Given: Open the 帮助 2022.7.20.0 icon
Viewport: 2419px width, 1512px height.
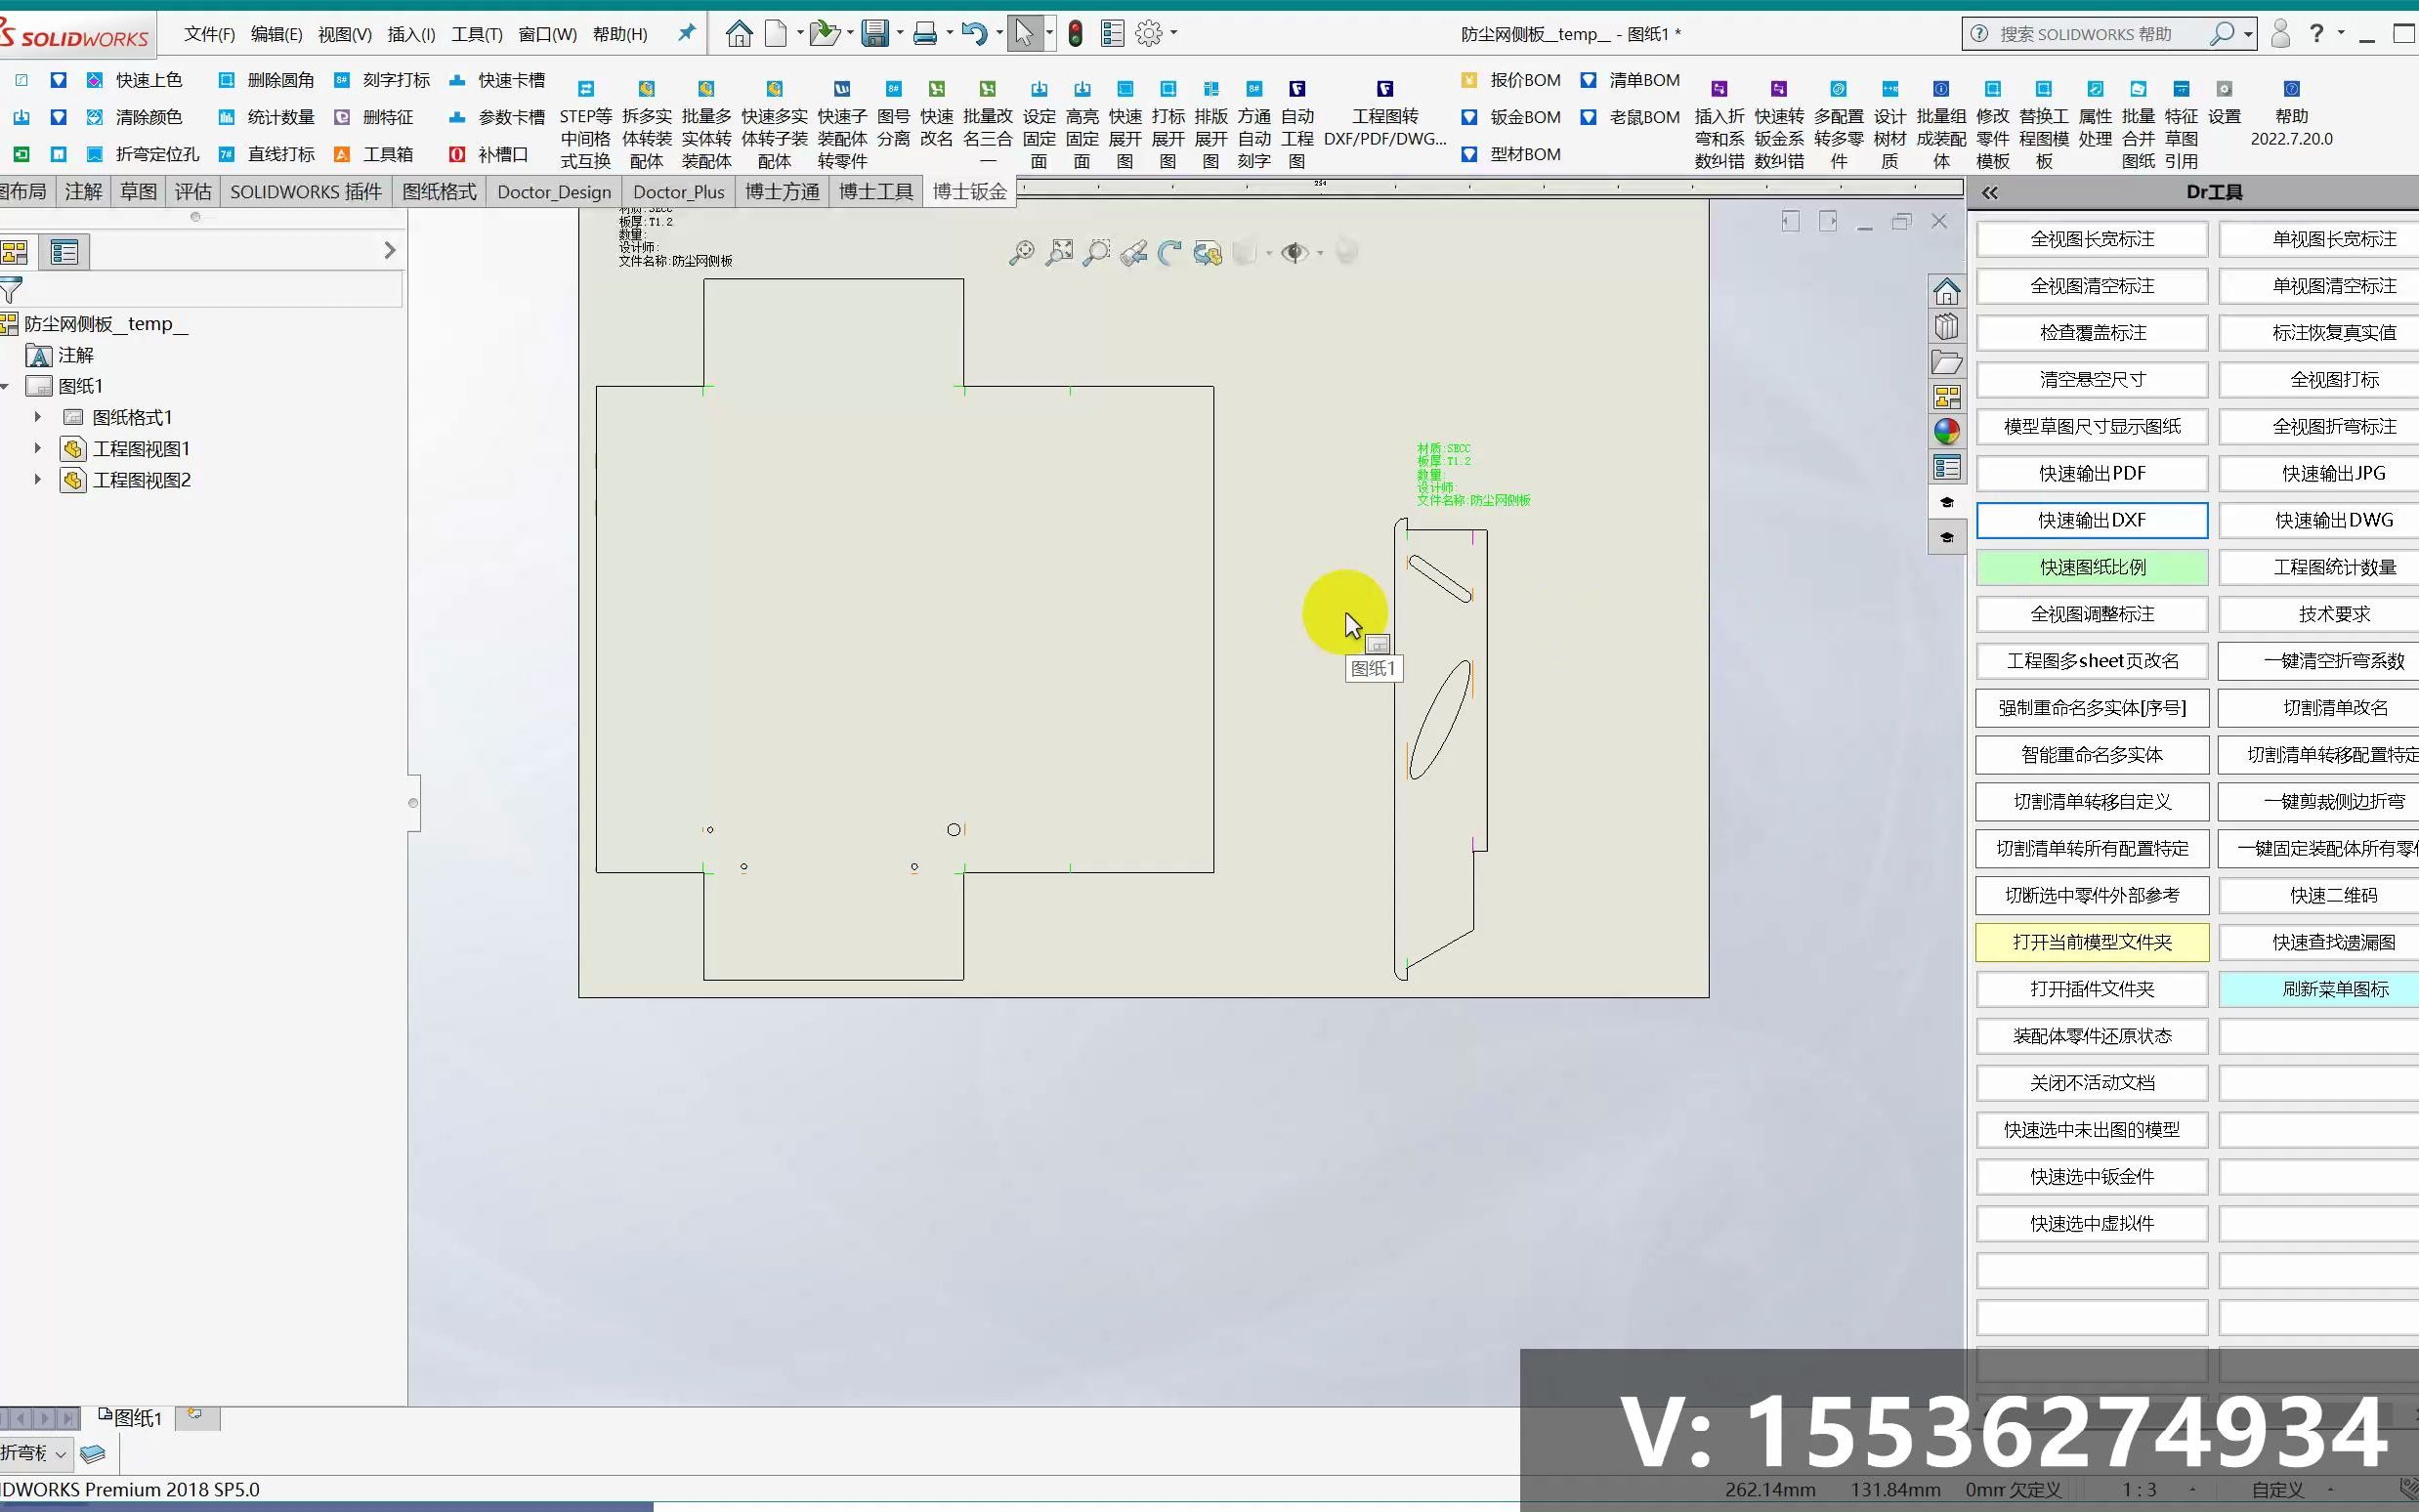Looking at the screenshot, I should 2291,115.
